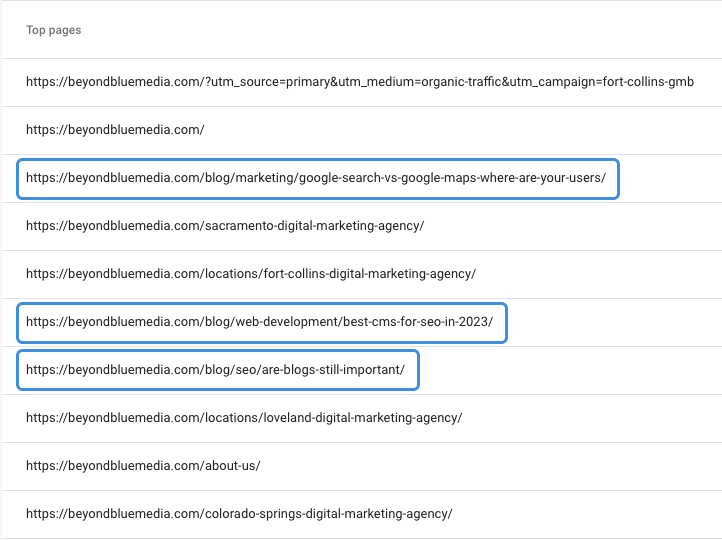This screenshot has width=722, height=540.
Task: Select the best-cms-for-seo-in-2023 blog URL
Action: (x=259, y=322)
